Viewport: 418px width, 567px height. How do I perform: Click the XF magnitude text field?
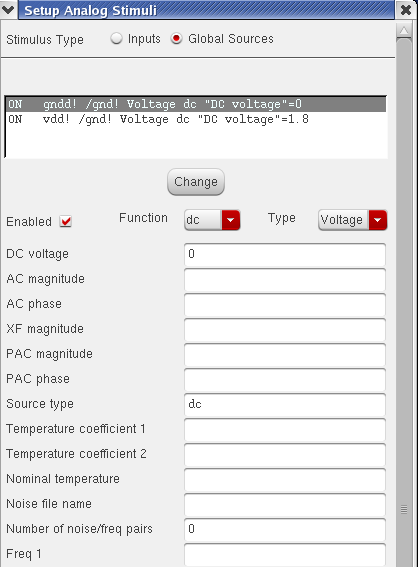point(285,329)
